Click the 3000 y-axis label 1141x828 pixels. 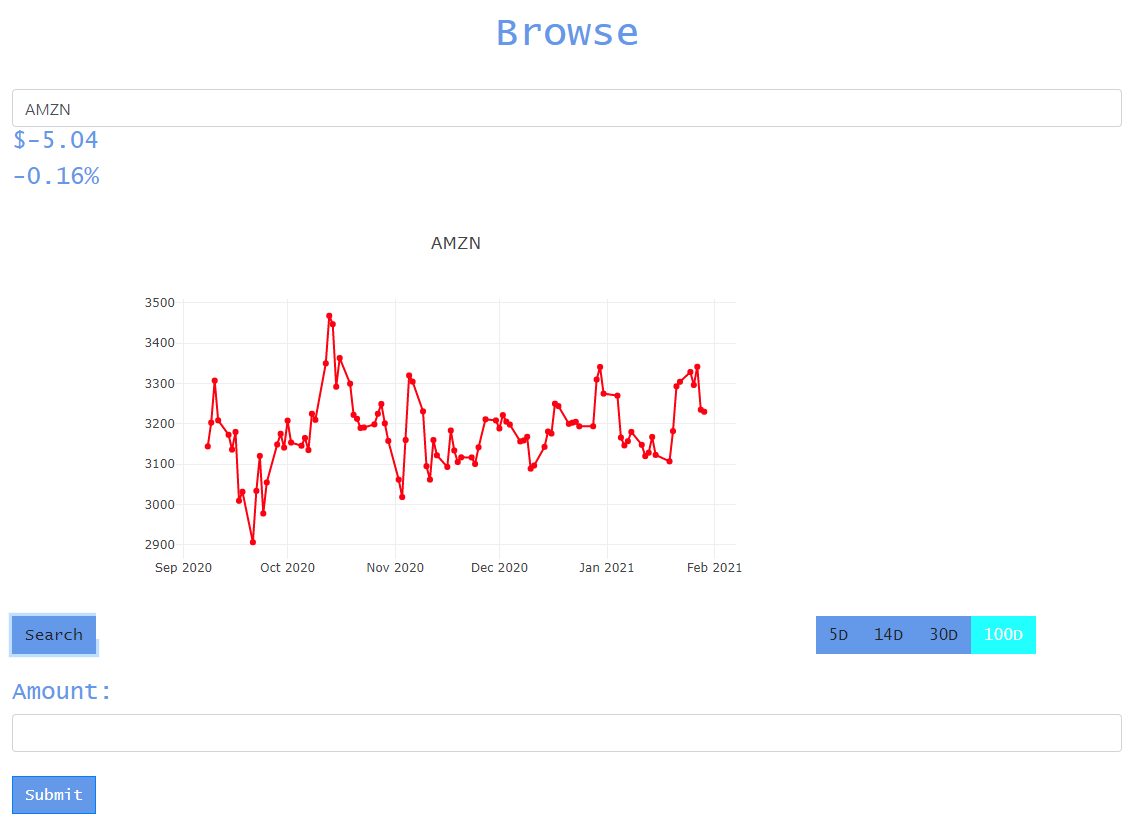coord(159,504)
